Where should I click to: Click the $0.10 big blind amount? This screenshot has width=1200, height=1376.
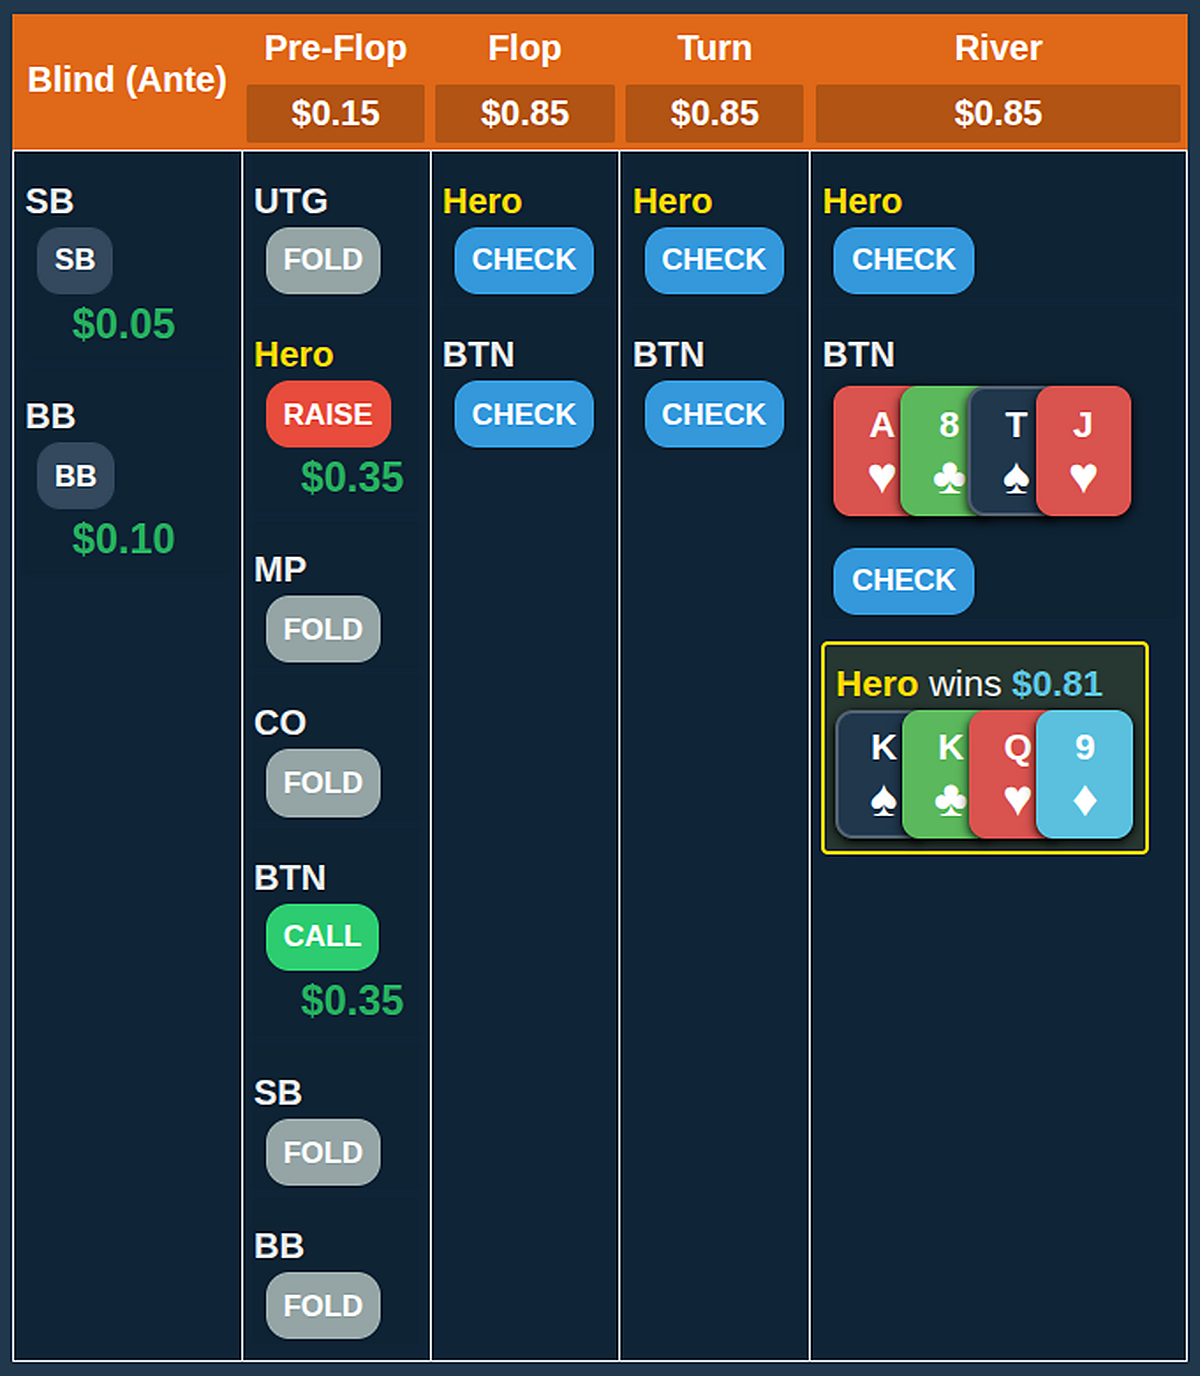(x=124, y=539)
